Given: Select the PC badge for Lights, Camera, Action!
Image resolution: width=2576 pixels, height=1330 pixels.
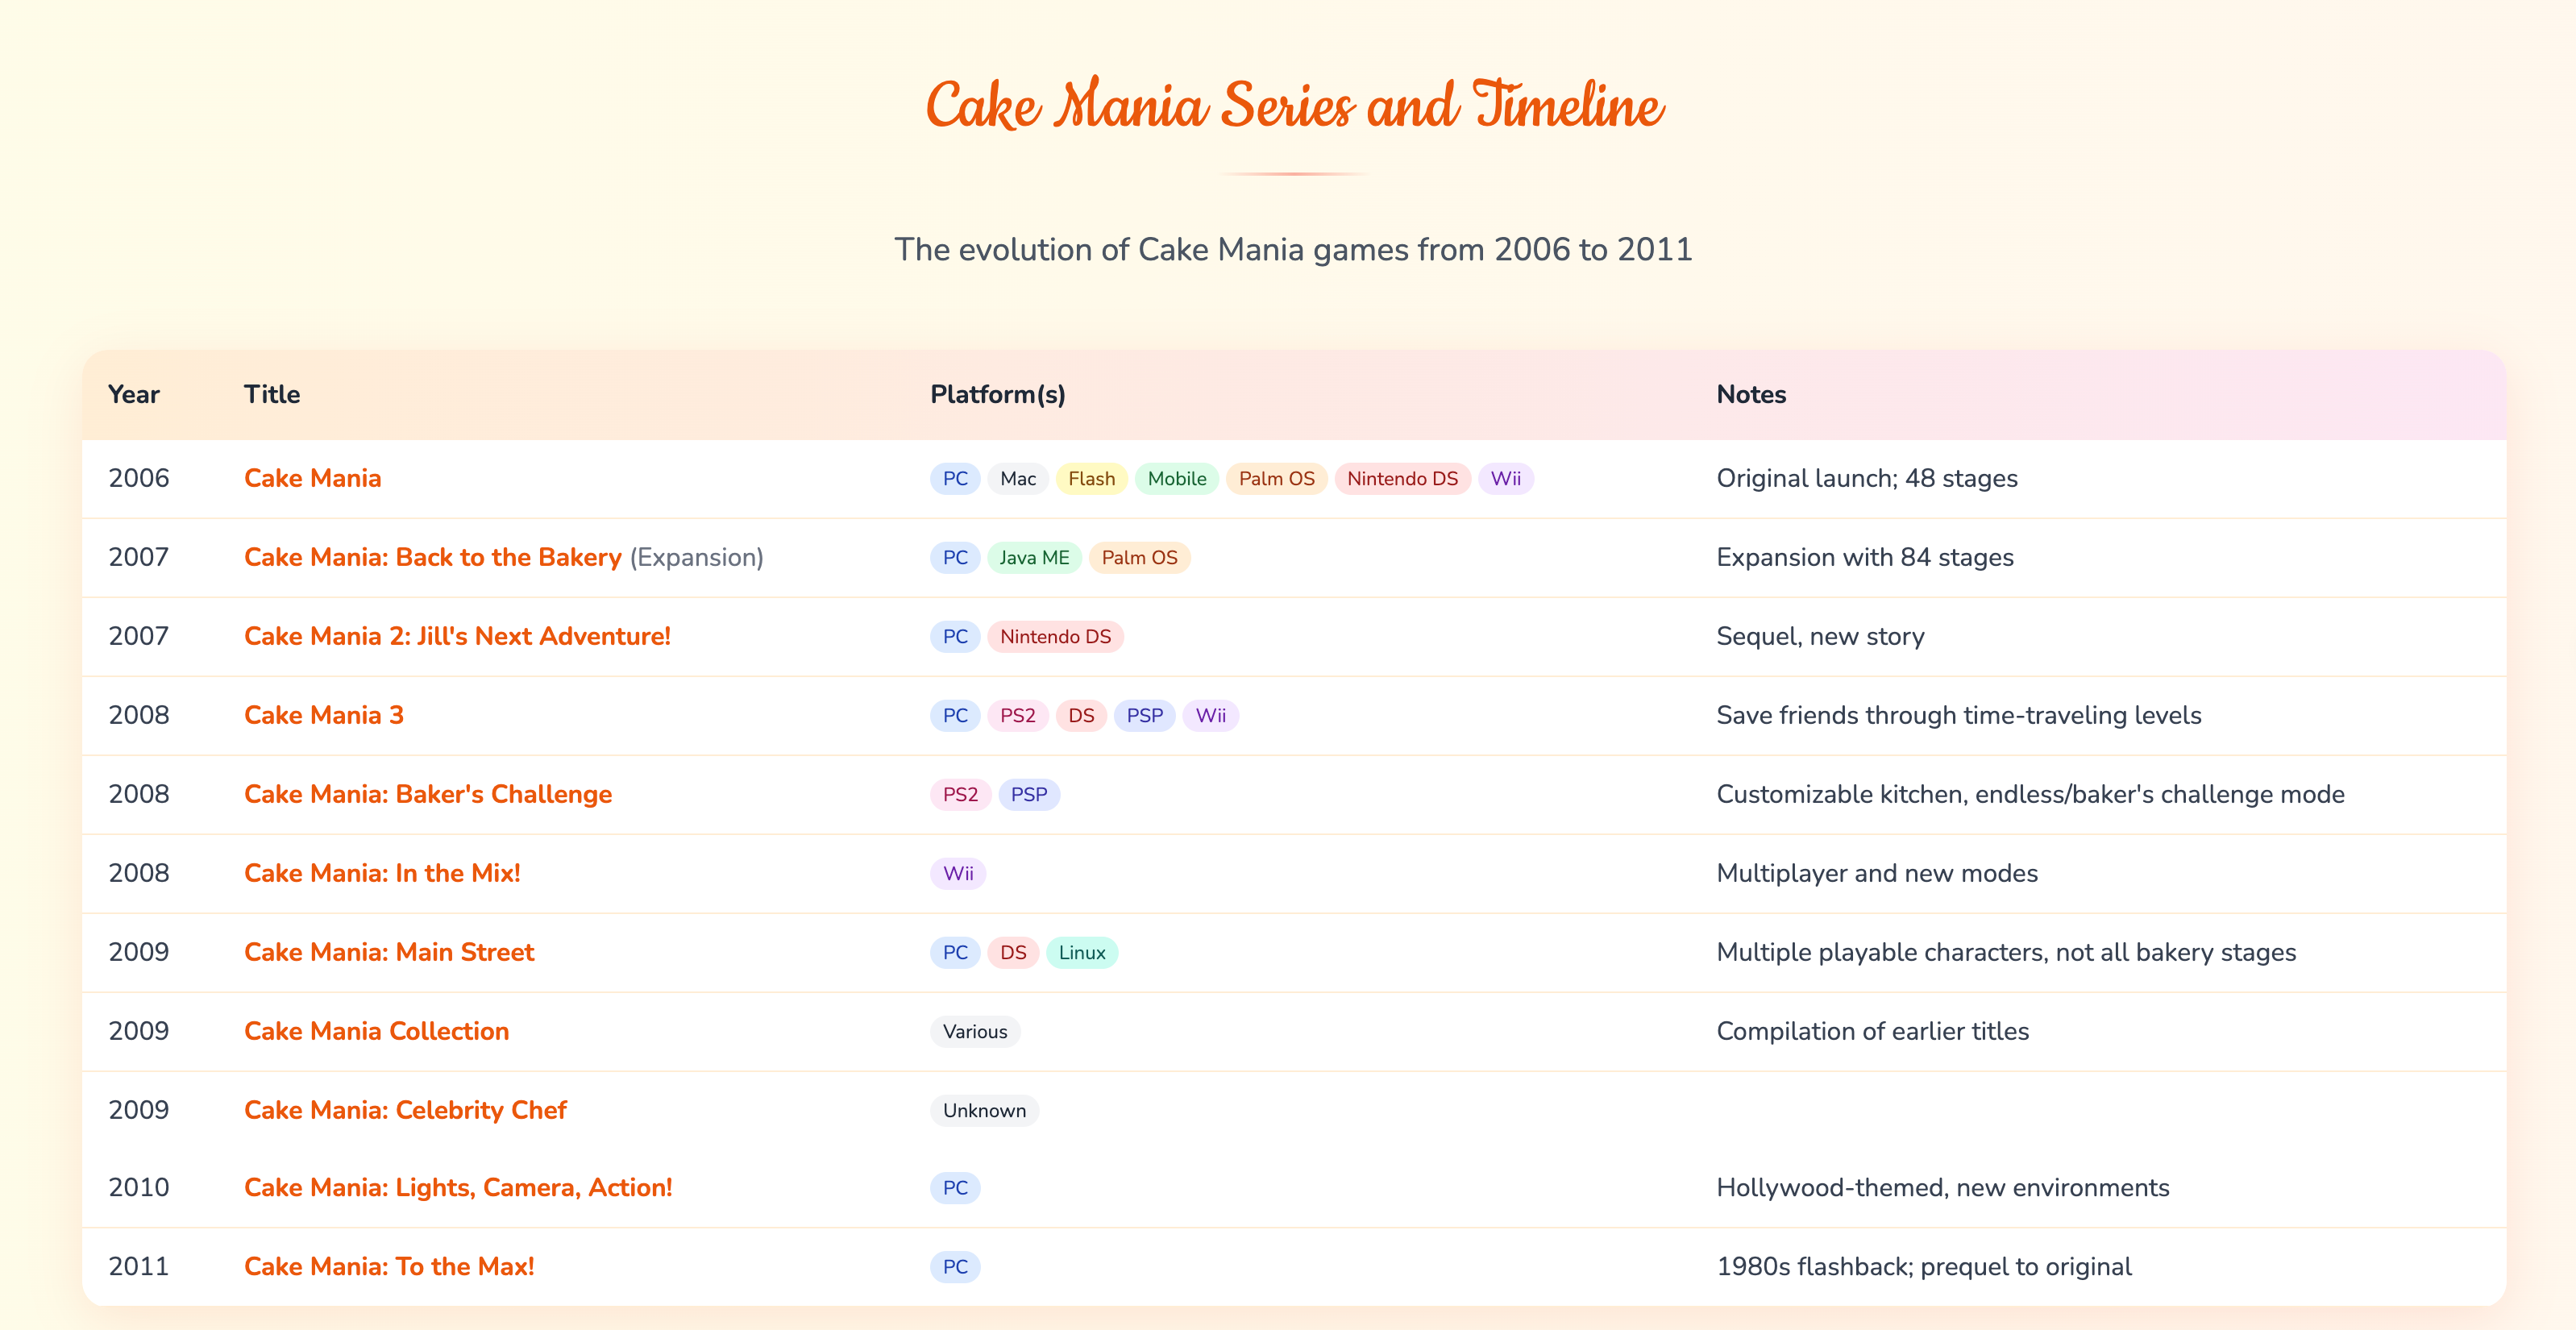Looking at the screenshot, I should (x=954, y=1188).
